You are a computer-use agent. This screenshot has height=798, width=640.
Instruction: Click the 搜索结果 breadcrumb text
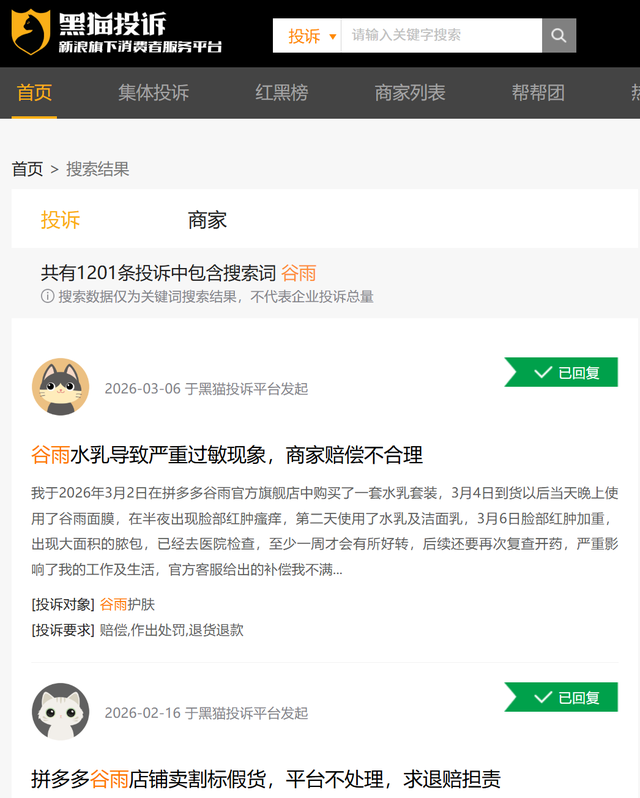pos(98,169)
